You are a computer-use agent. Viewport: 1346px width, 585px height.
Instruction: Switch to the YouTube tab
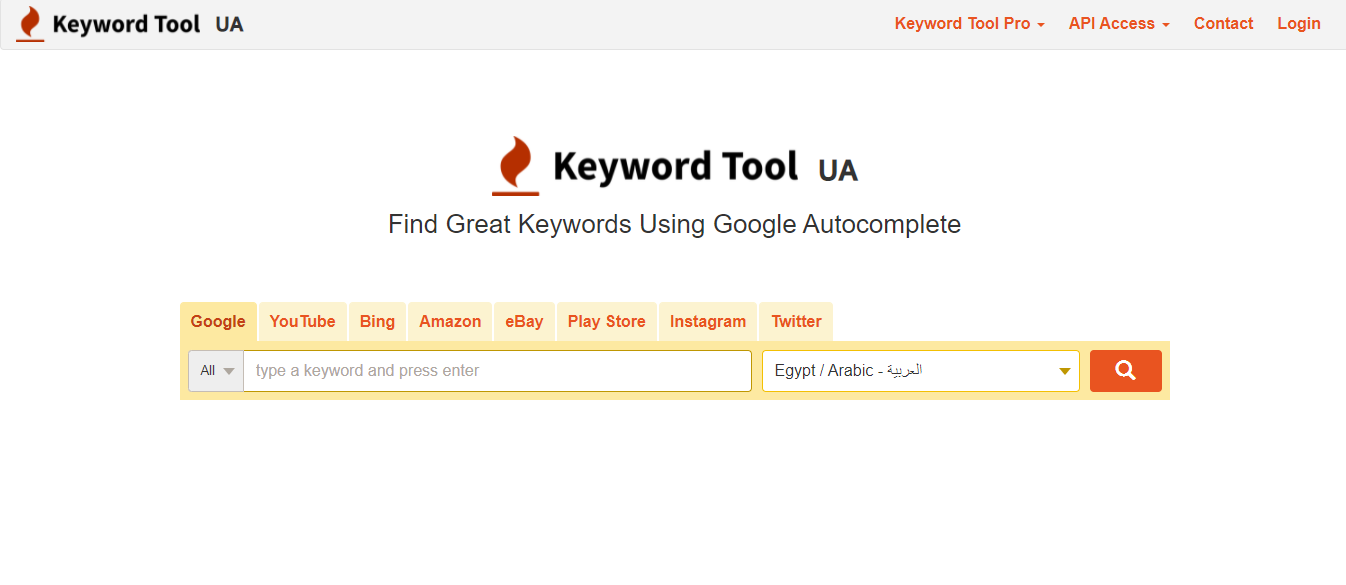302,322
